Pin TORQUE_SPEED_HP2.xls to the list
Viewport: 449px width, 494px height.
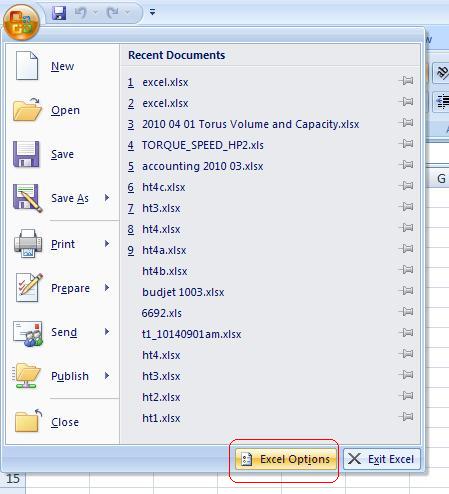pos(406,143)
